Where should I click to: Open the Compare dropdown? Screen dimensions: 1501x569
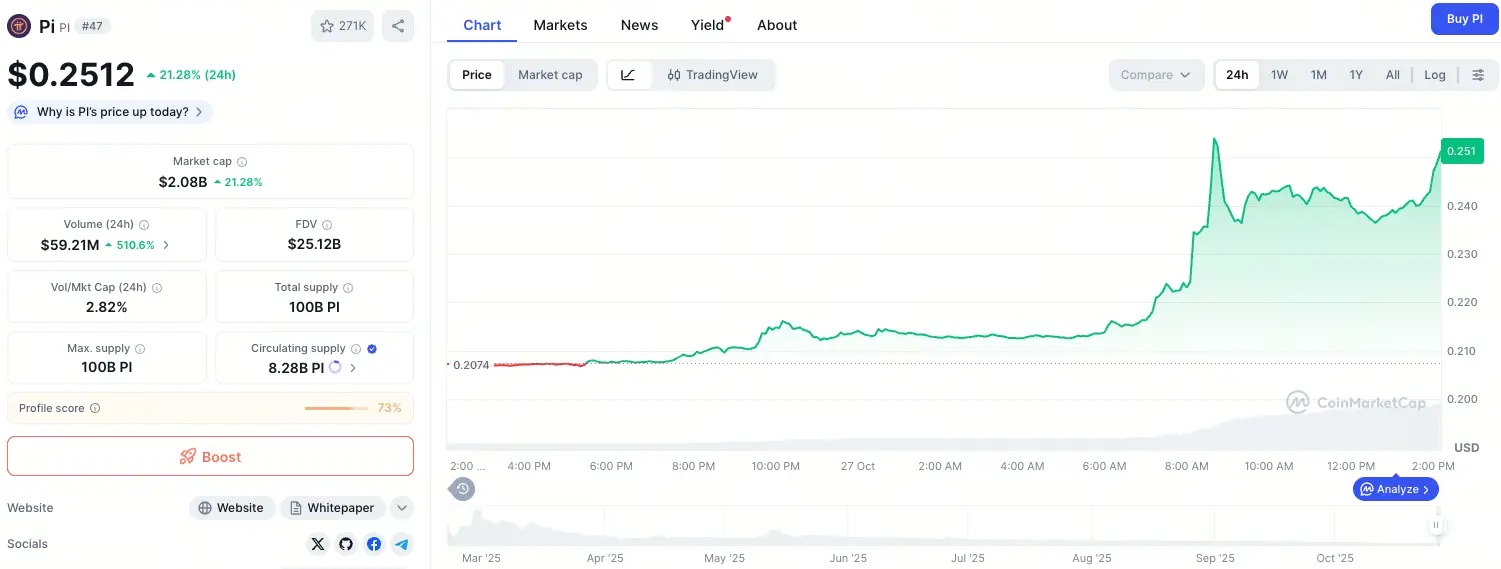pyautogui.click(x=1155, y=75)
